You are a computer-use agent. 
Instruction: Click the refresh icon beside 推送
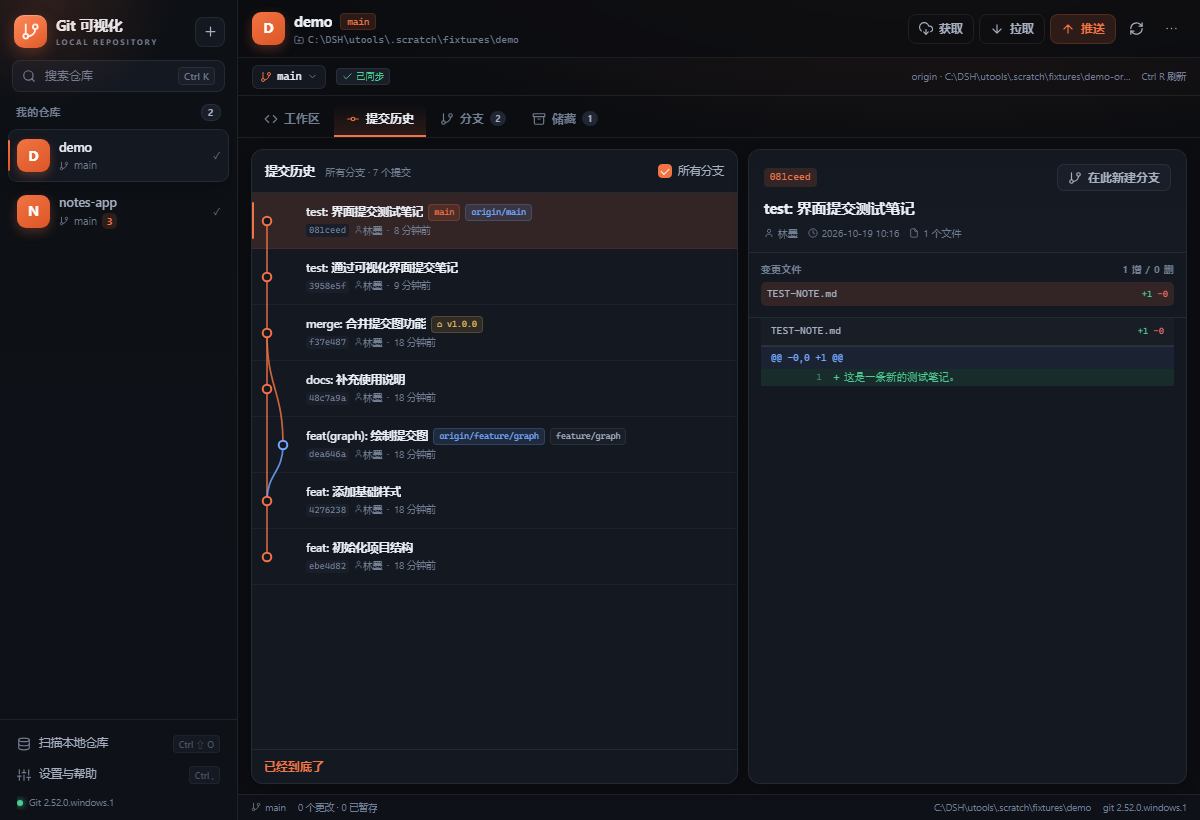[1136, 29]
